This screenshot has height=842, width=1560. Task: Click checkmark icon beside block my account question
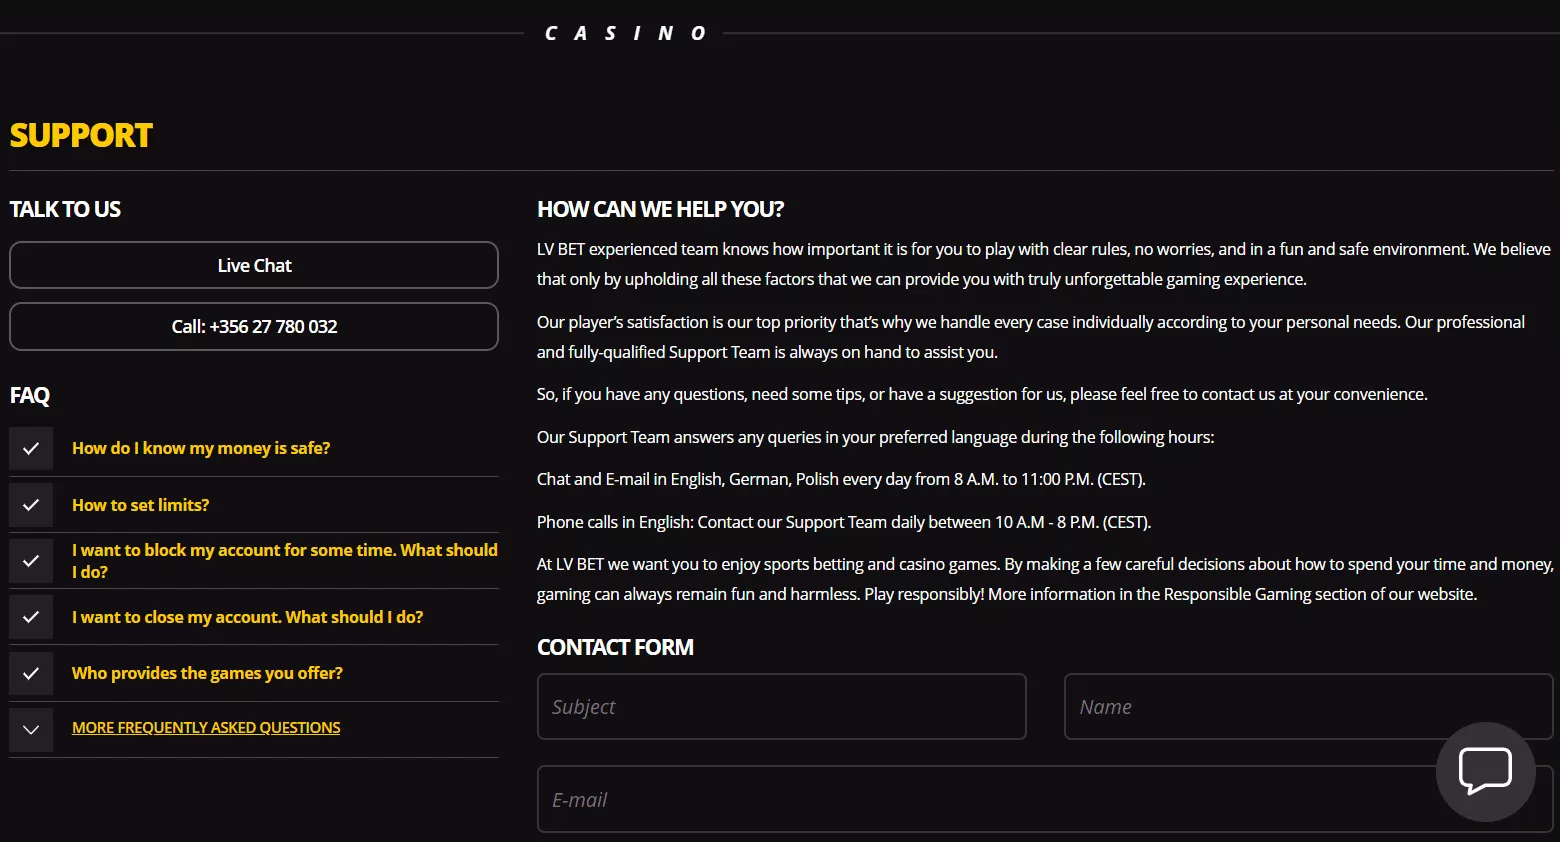(x=31, y=561)
